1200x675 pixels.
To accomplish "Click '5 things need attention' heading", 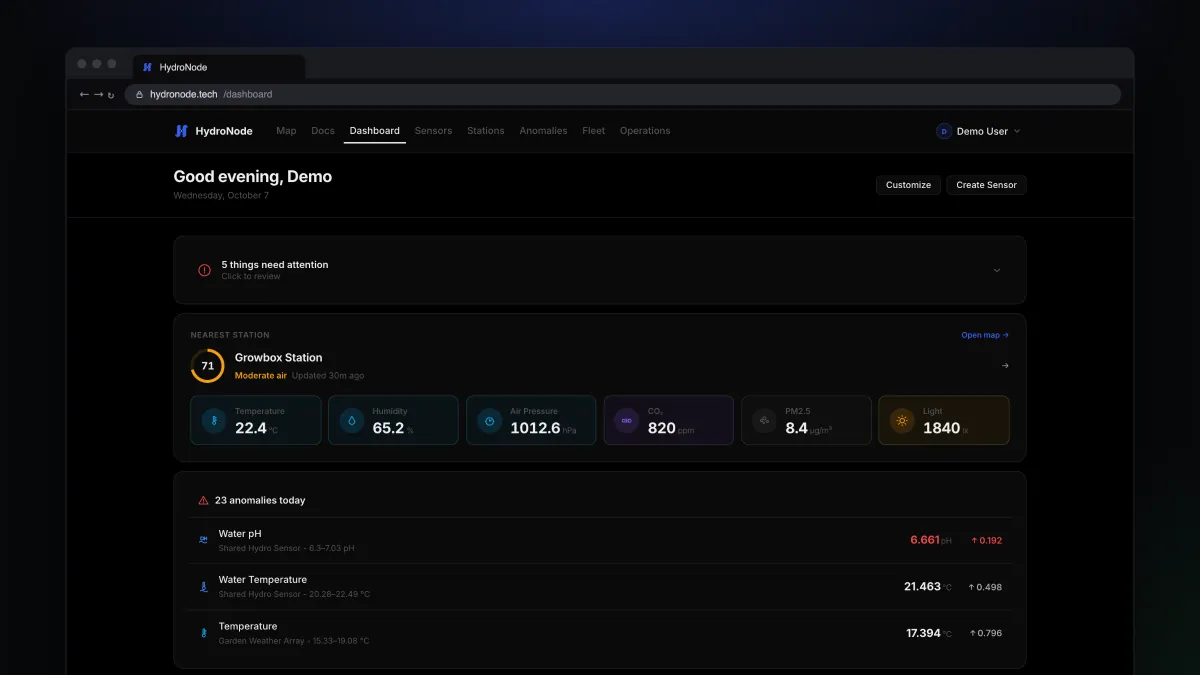I will (275, 265).
